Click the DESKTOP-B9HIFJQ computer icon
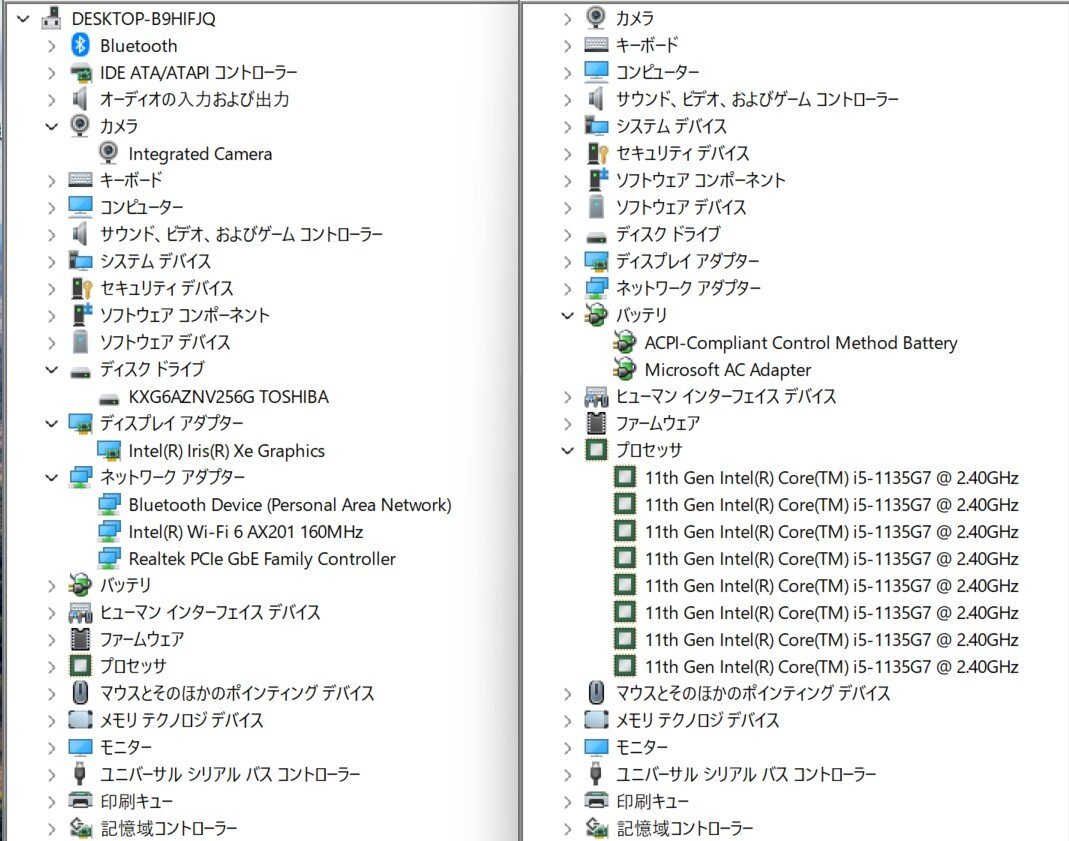This screenshot has width=1069, height=841. 51,18
